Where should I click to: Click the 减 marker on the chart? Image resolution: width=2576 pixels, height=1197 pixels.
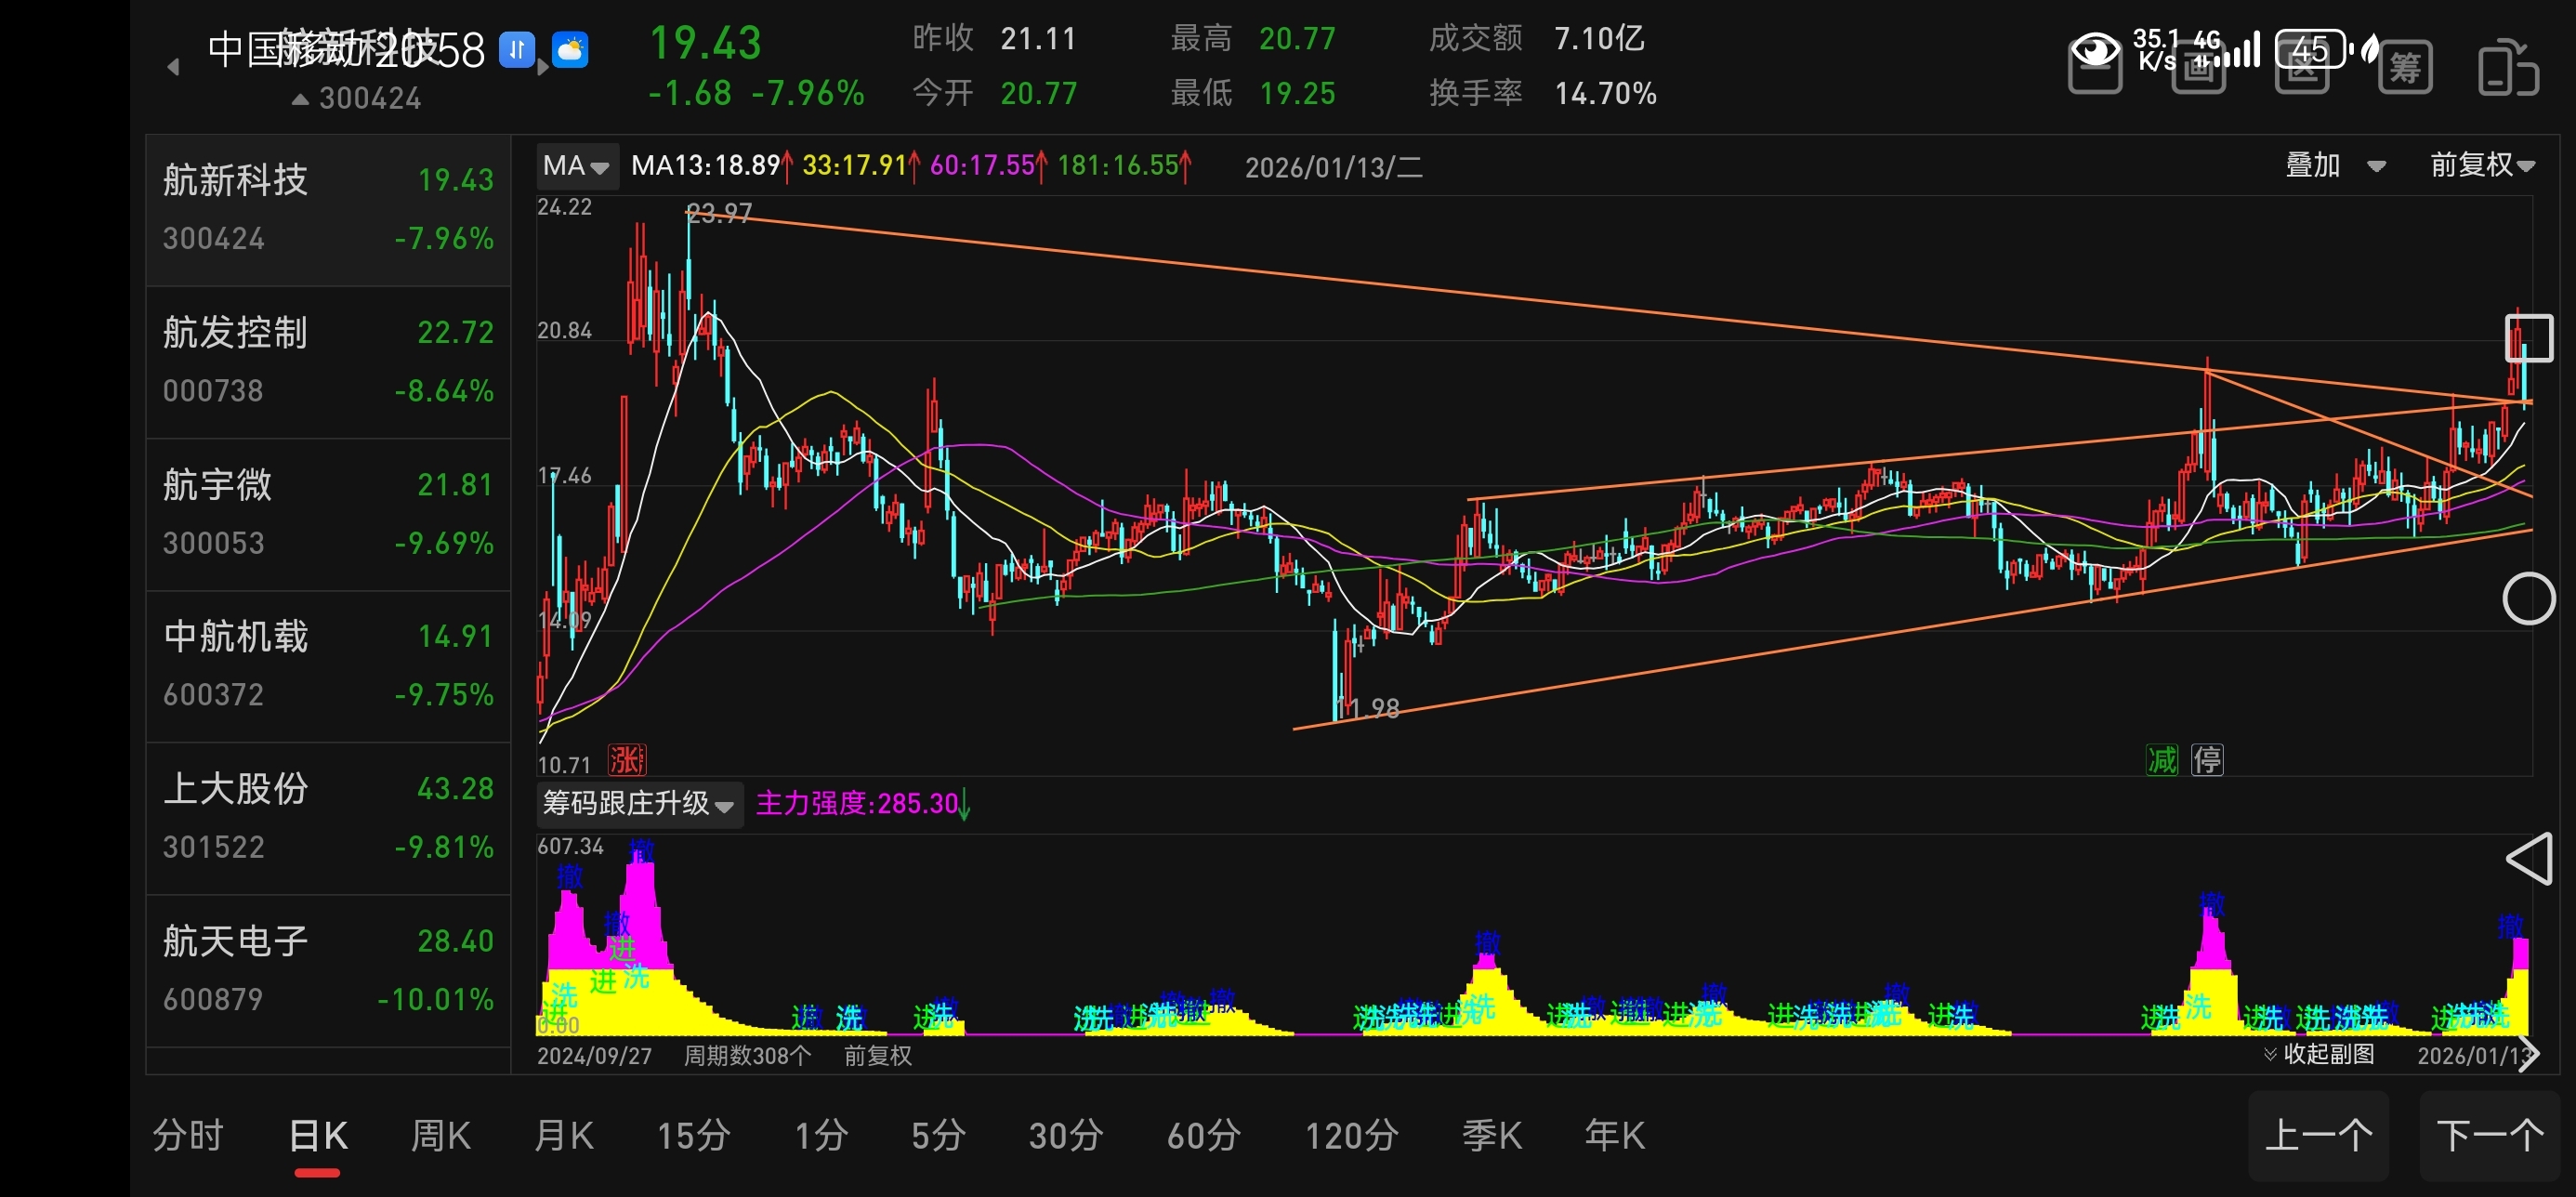(2161, 760)
